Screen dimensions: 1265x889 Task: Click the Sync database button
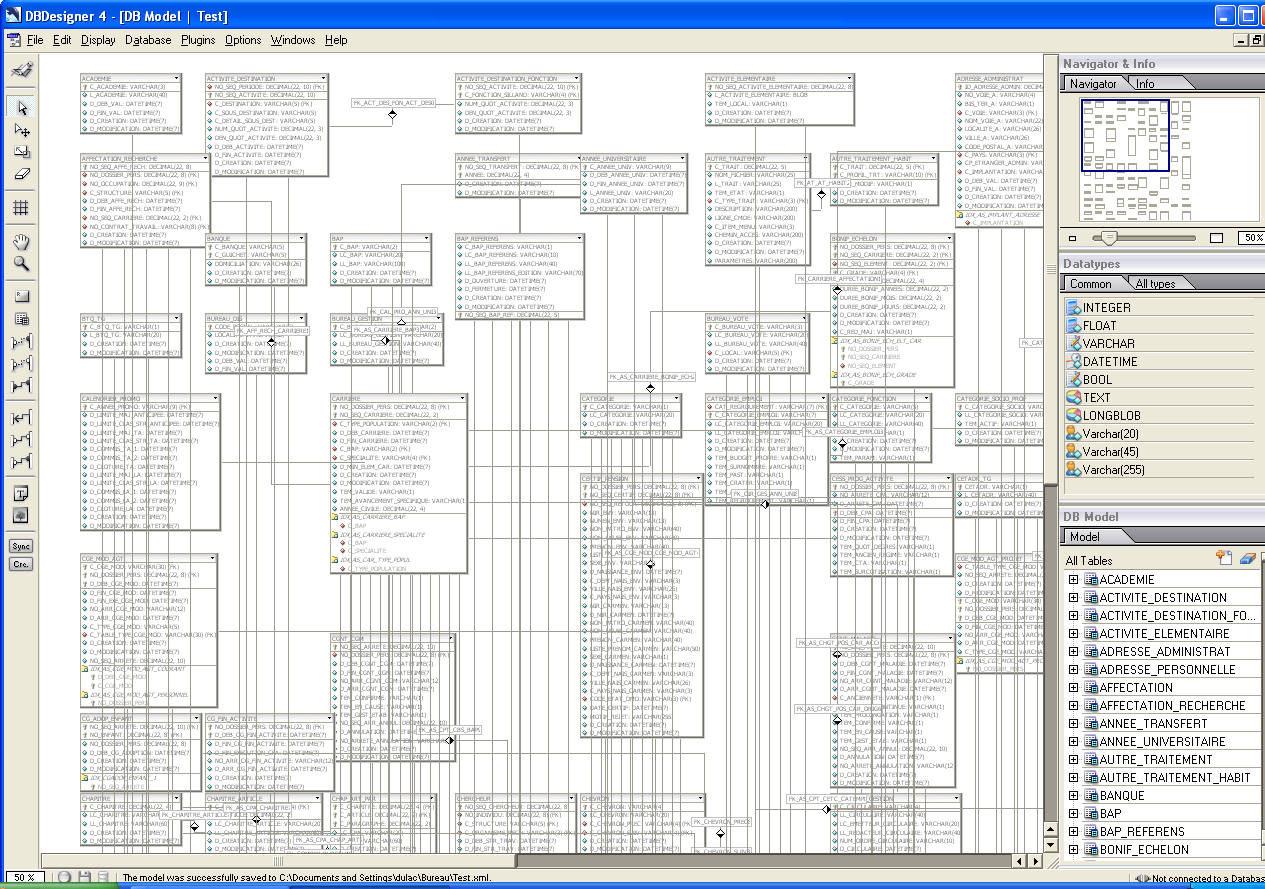click(21, 546)
